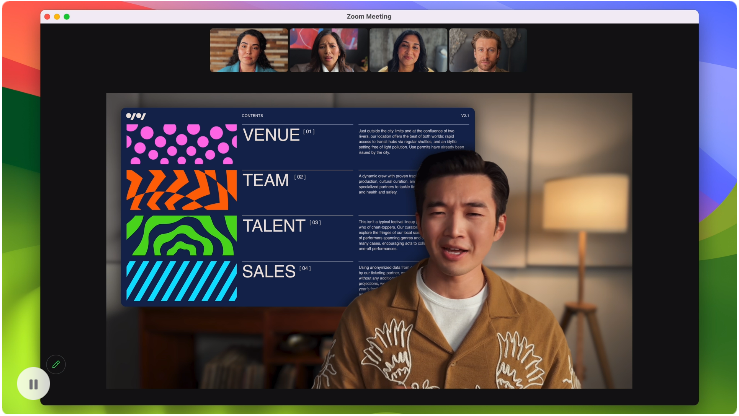Screen dimensions: 739x416
Task: Click the orange chevron pattern tile
Action: 181,190
